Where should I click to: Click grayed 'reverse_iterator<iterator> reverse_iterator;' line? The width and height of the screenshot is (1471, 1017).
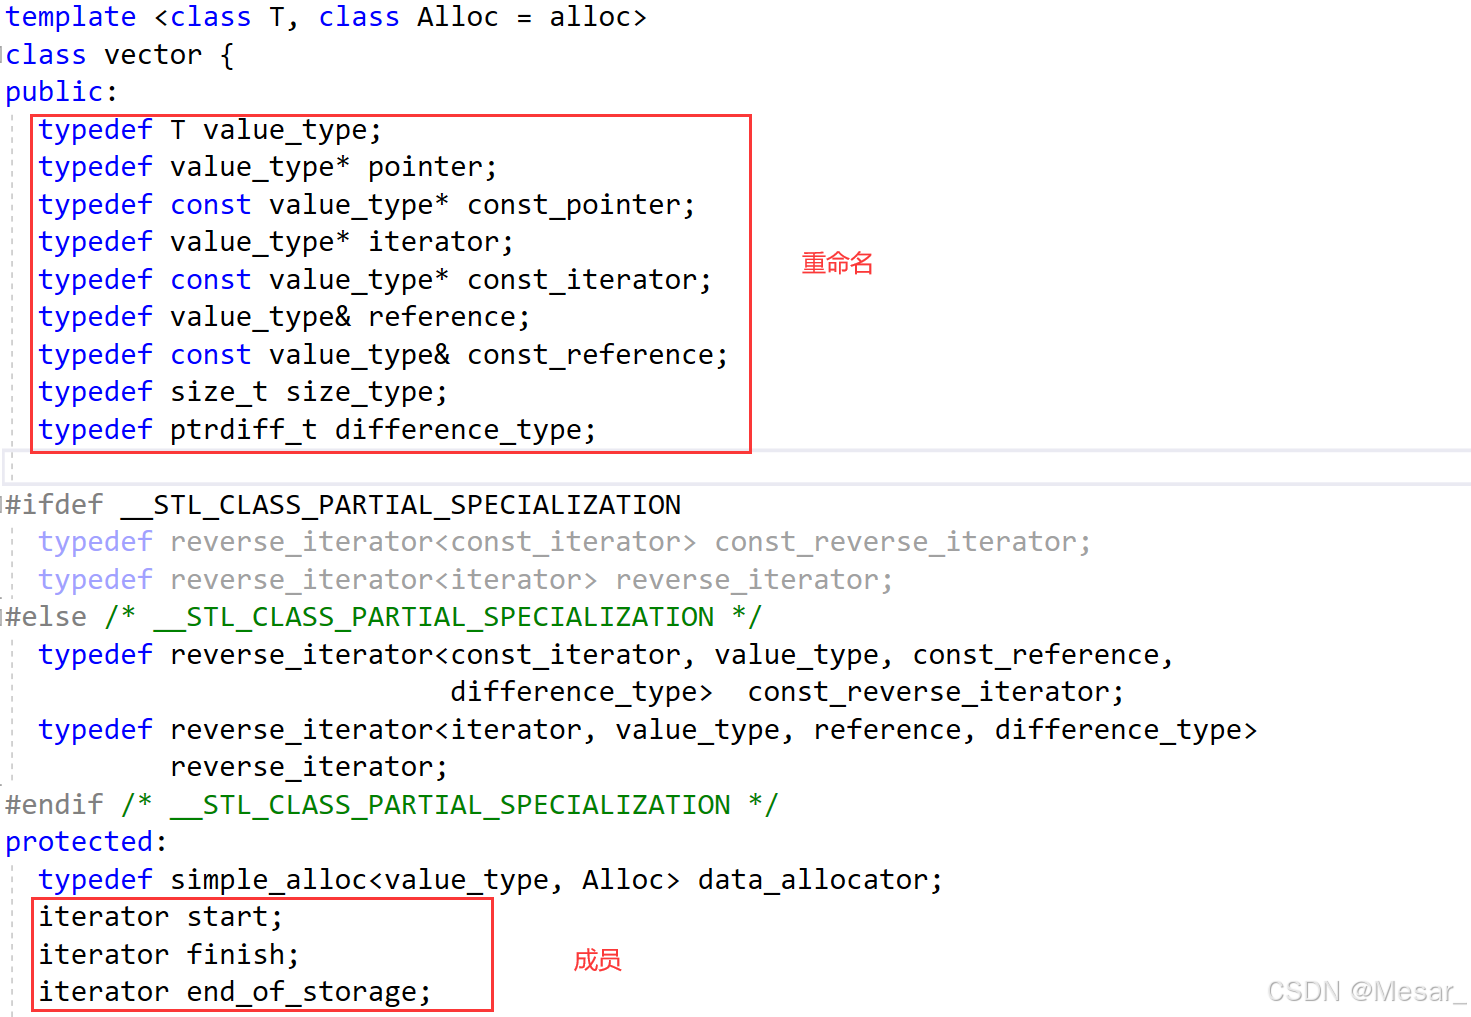point(465,580)
